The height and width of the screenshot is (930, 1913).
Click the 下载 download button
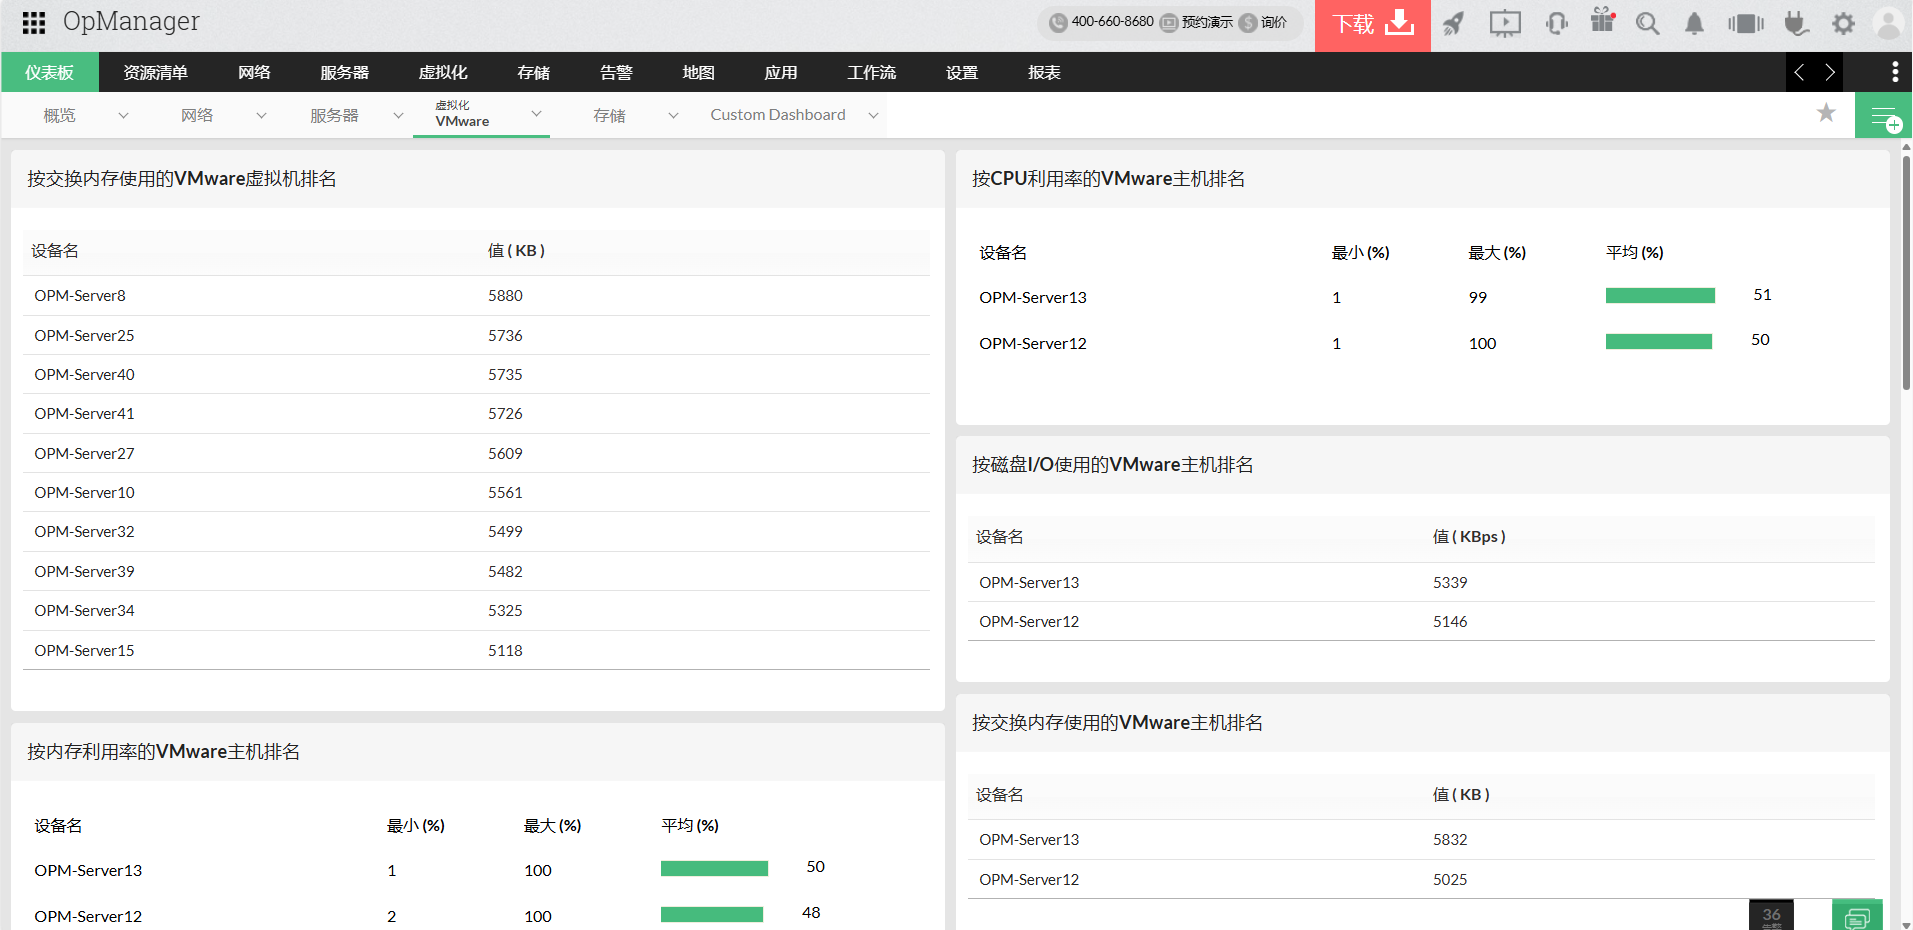pyautogui.click(x=1373, y=25)
